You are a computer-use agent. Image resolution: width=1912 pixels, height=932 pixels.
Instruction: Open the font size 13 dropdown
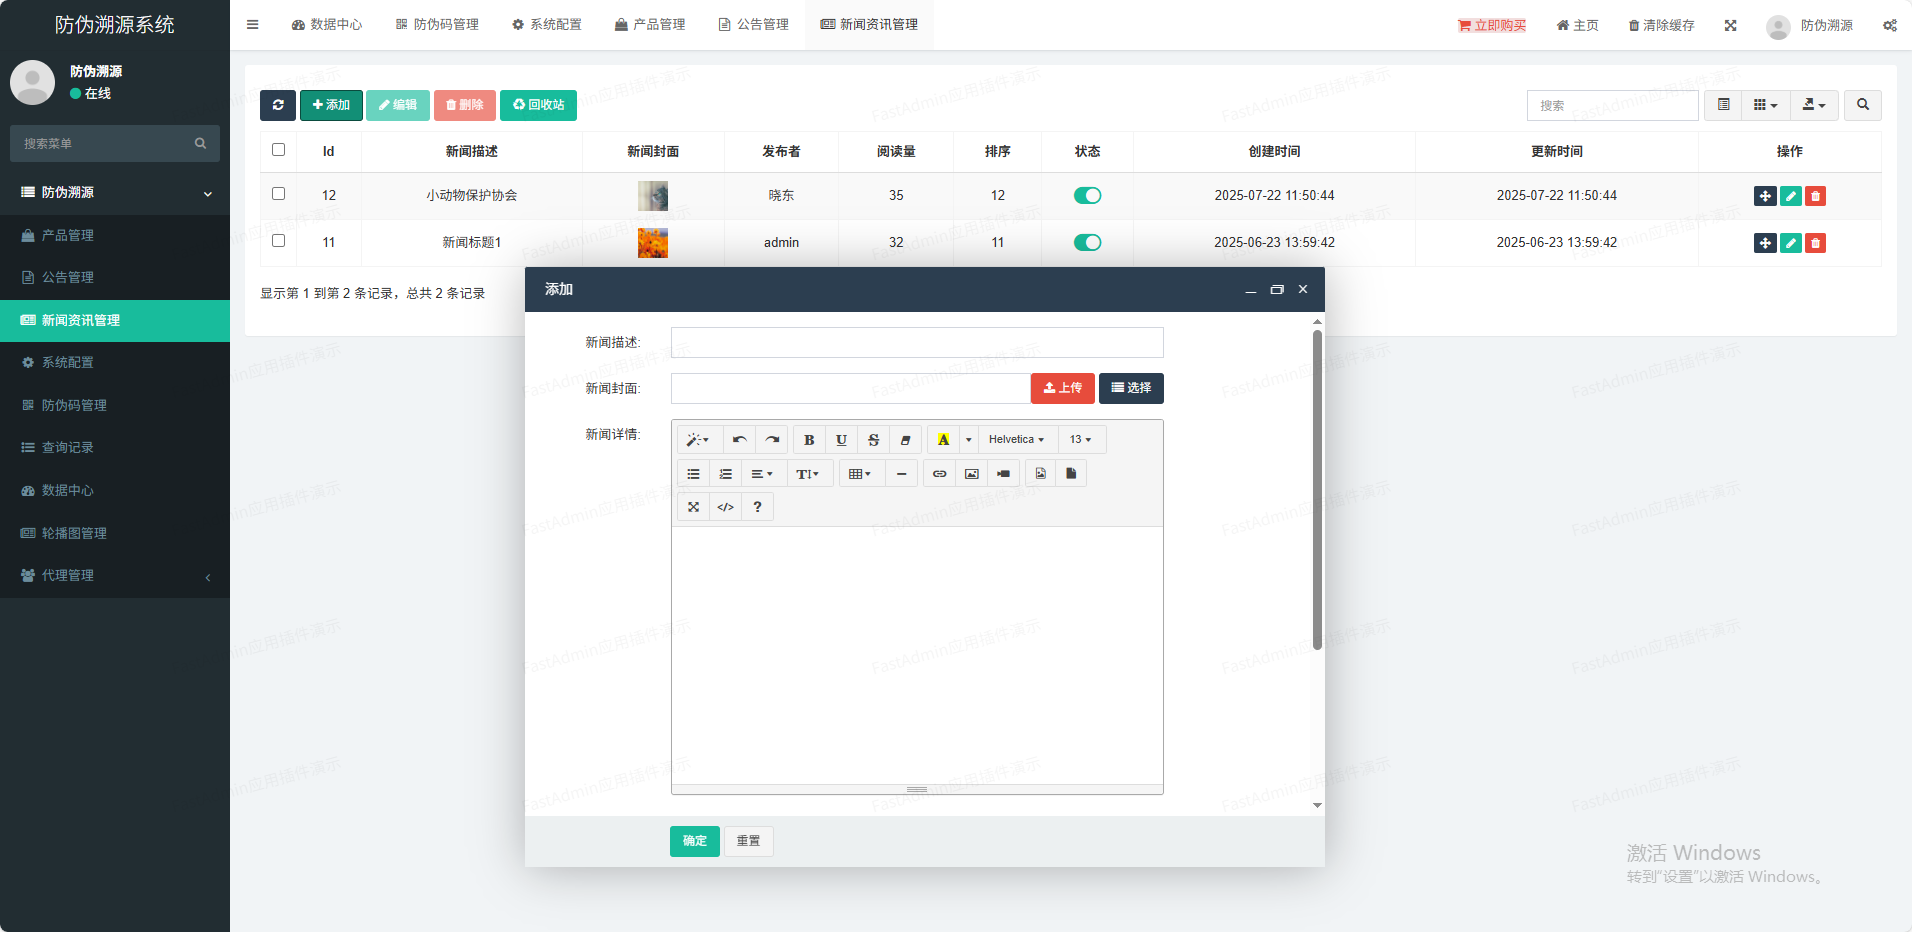pos(1081,440)
